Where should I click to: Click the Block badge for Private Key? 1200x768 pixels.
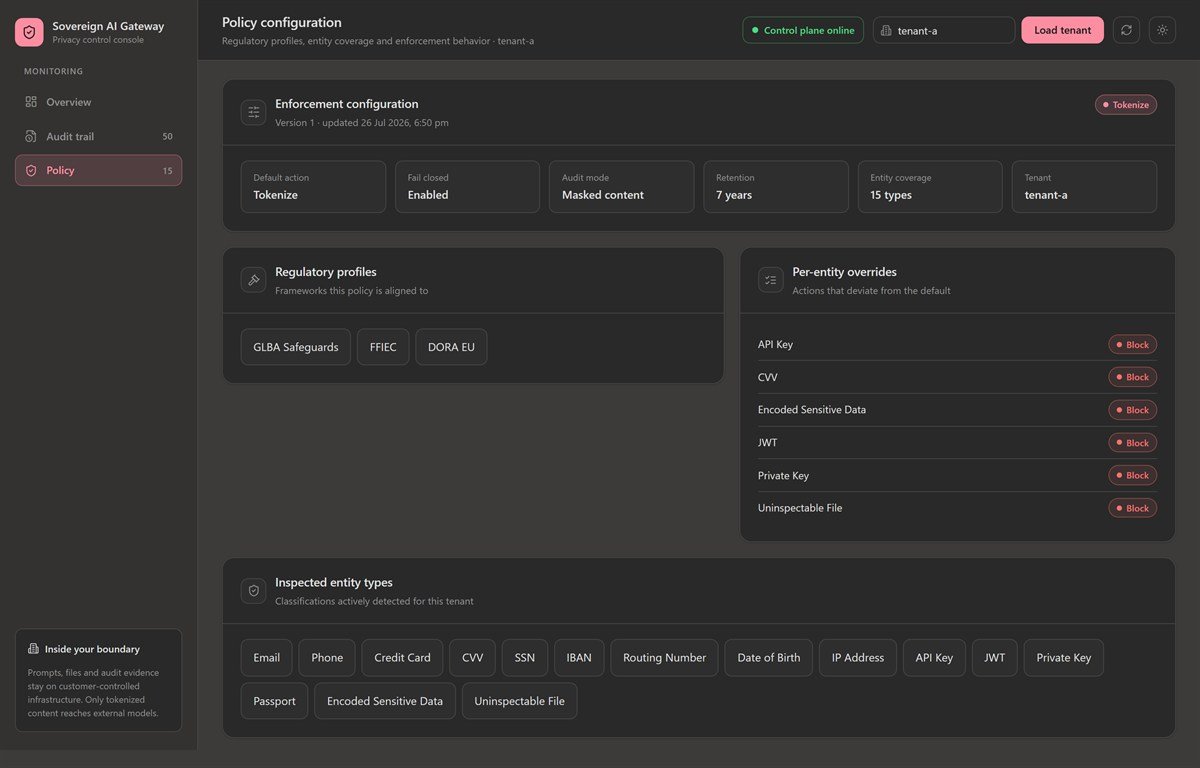coord(1132,475)
